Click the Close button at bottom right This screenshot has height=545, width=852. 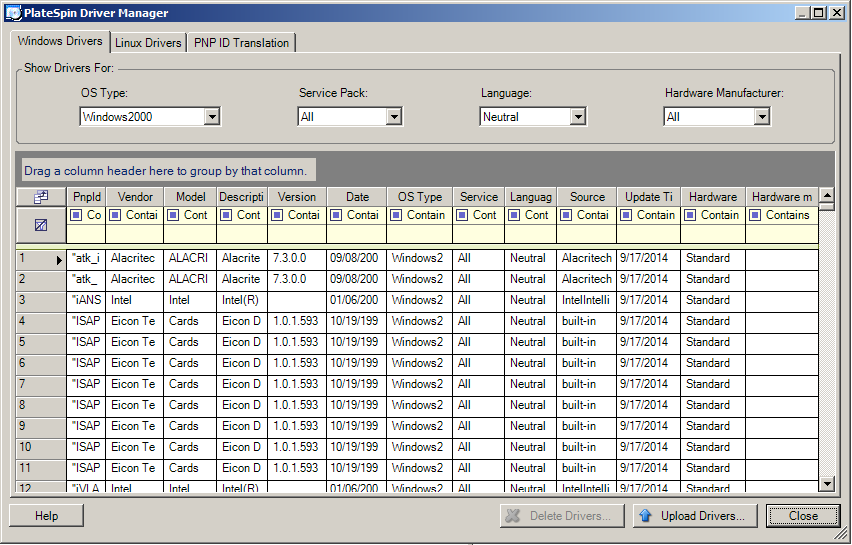click(x=803, y=516)
